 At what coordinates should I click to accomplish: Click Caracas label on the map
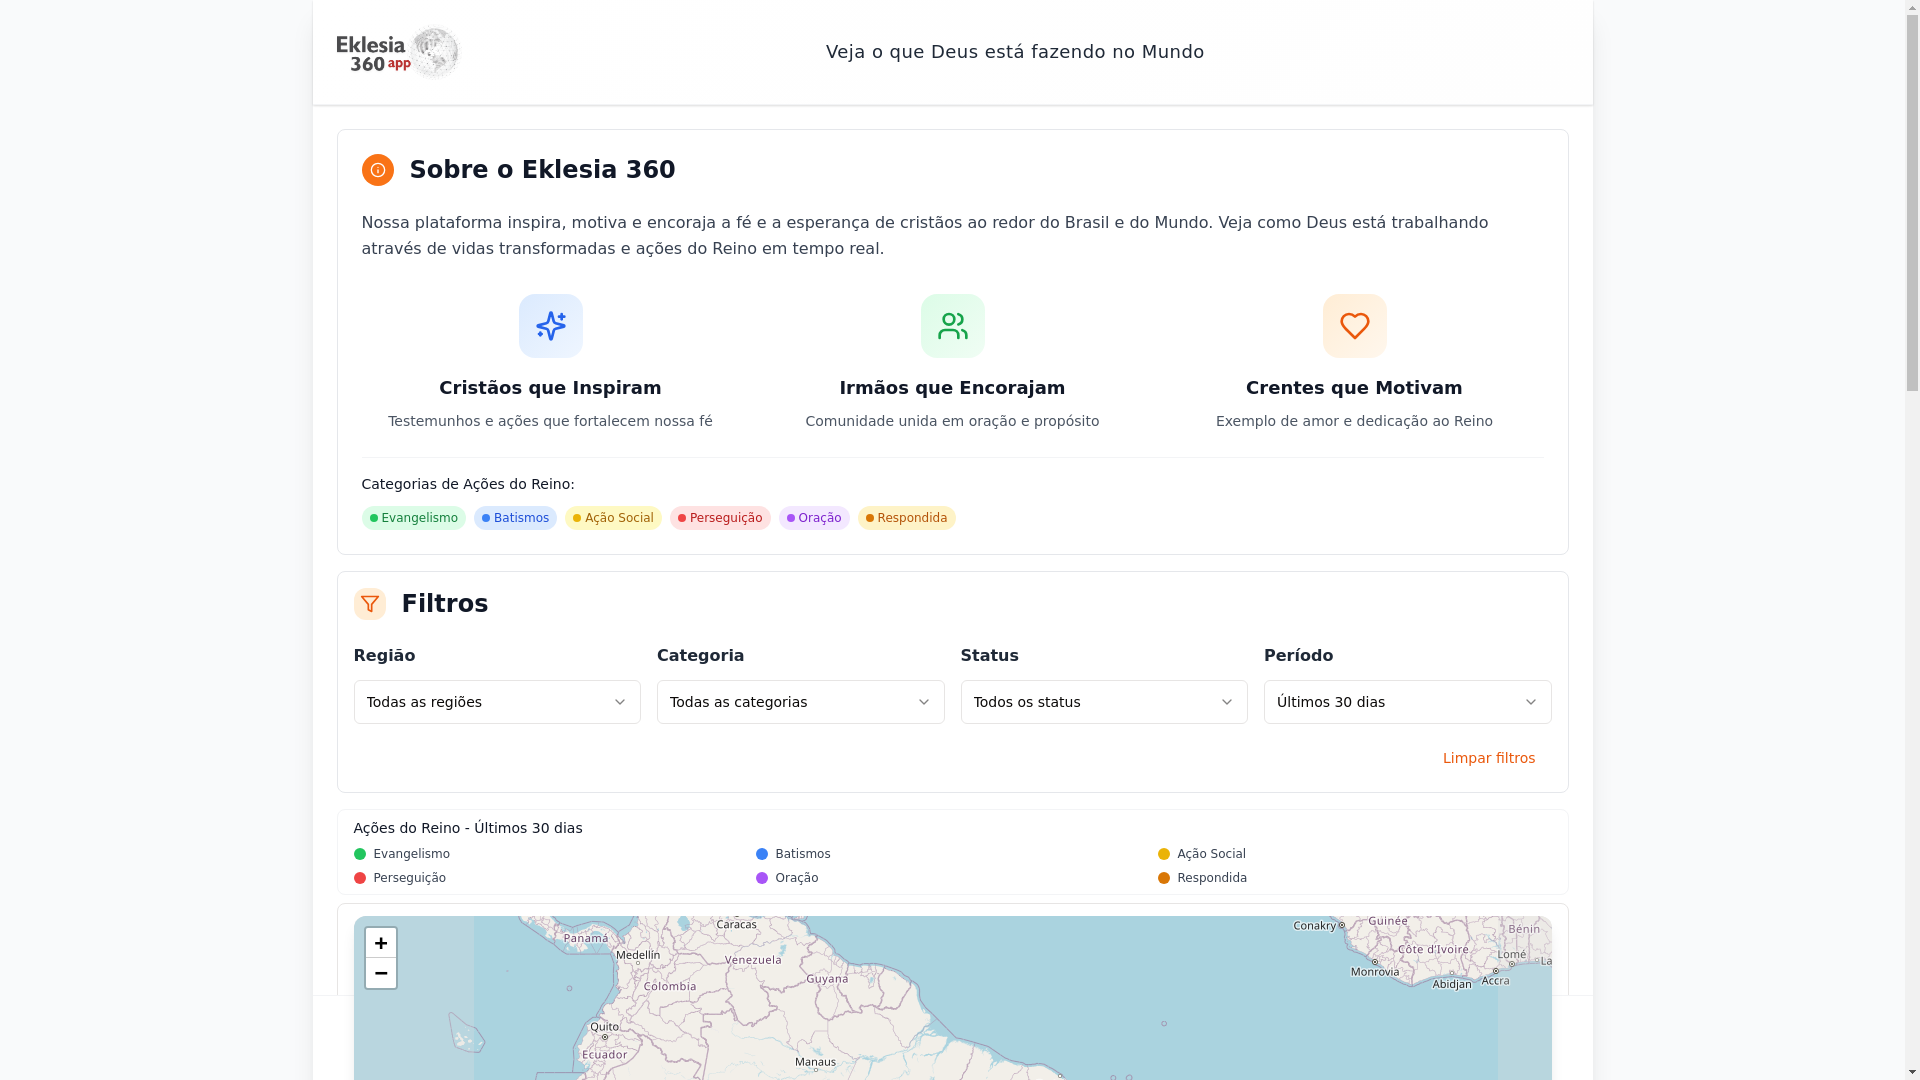point(736,925)
